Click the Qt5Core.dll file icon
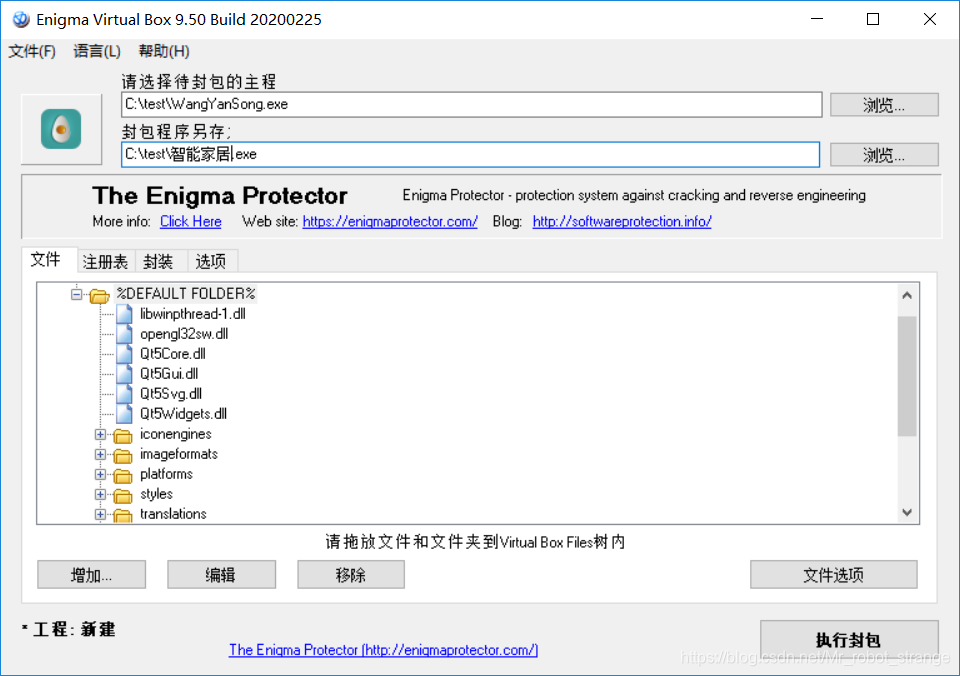 pos(124,354)
